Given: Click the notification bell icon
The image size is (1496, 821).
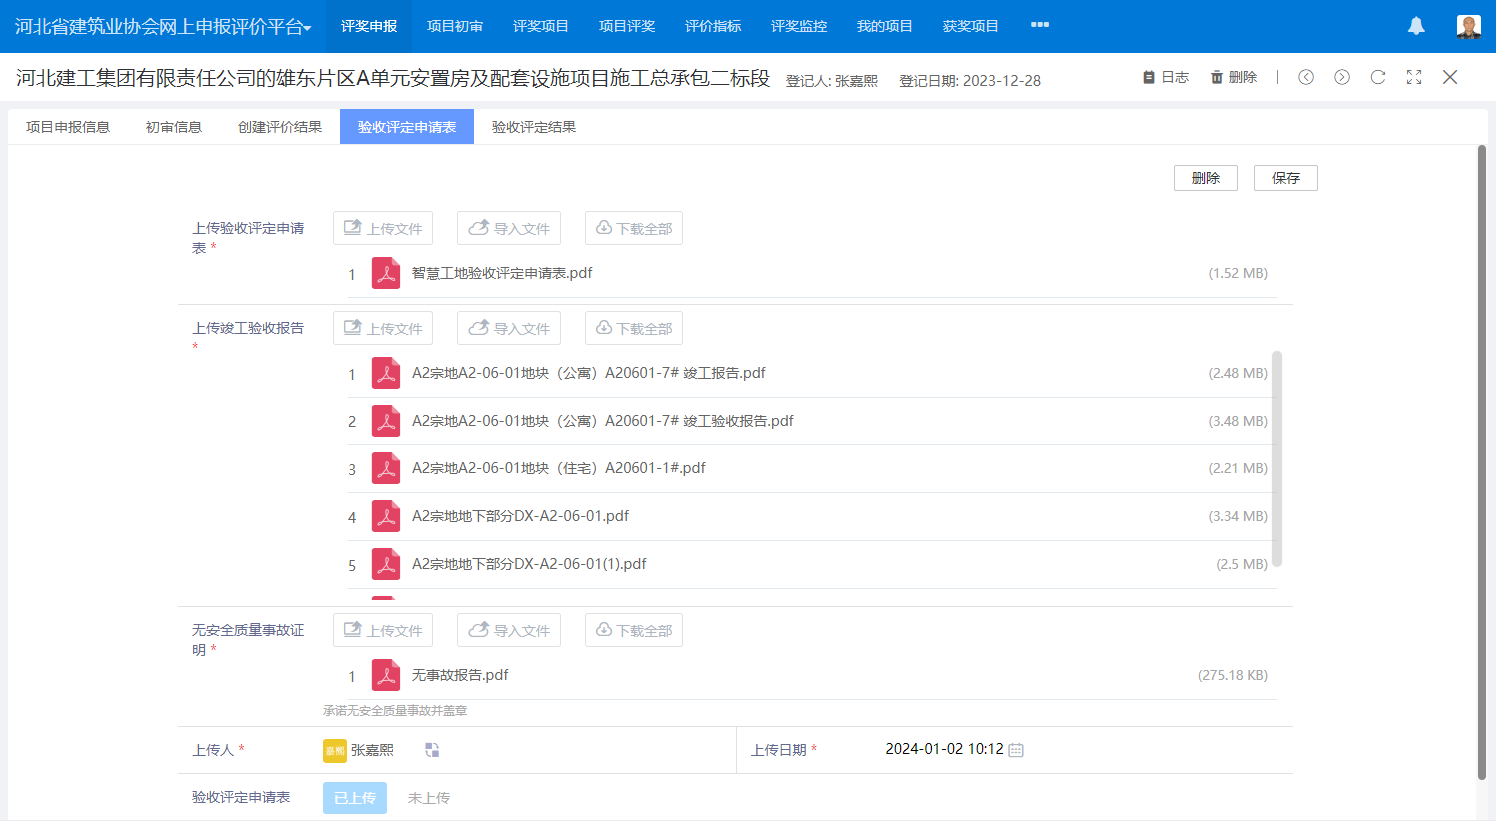Looking at the screenshot, I should pyautogui.click(x=1416, y=26).
